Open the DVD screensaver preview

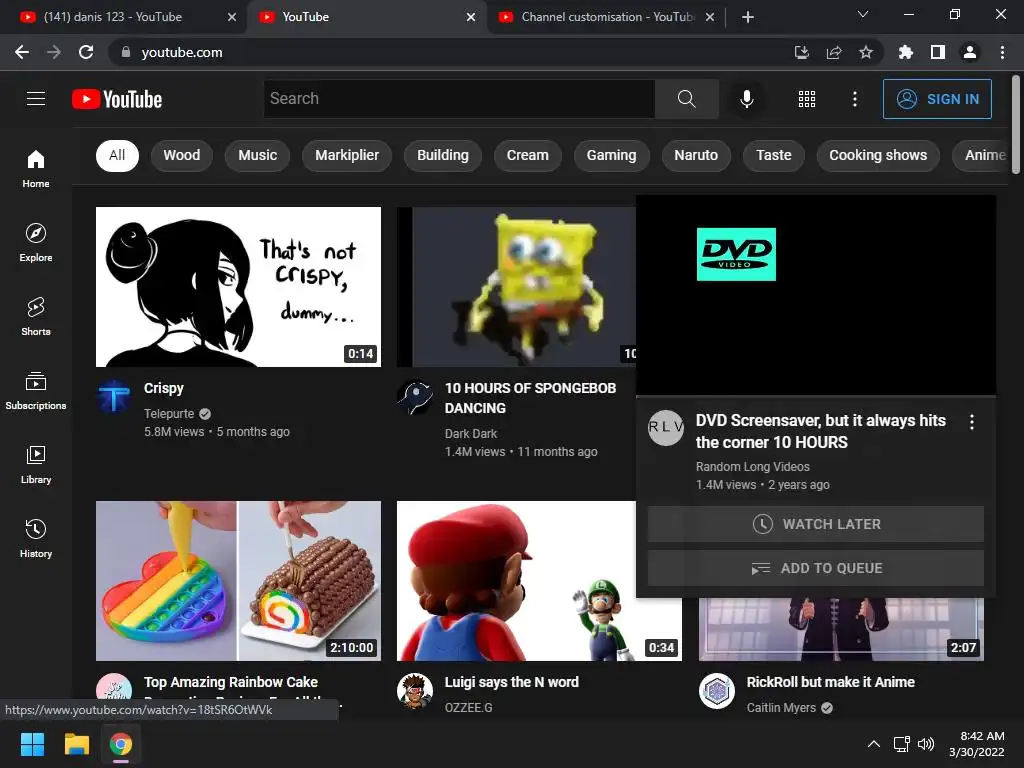(816, 295)
